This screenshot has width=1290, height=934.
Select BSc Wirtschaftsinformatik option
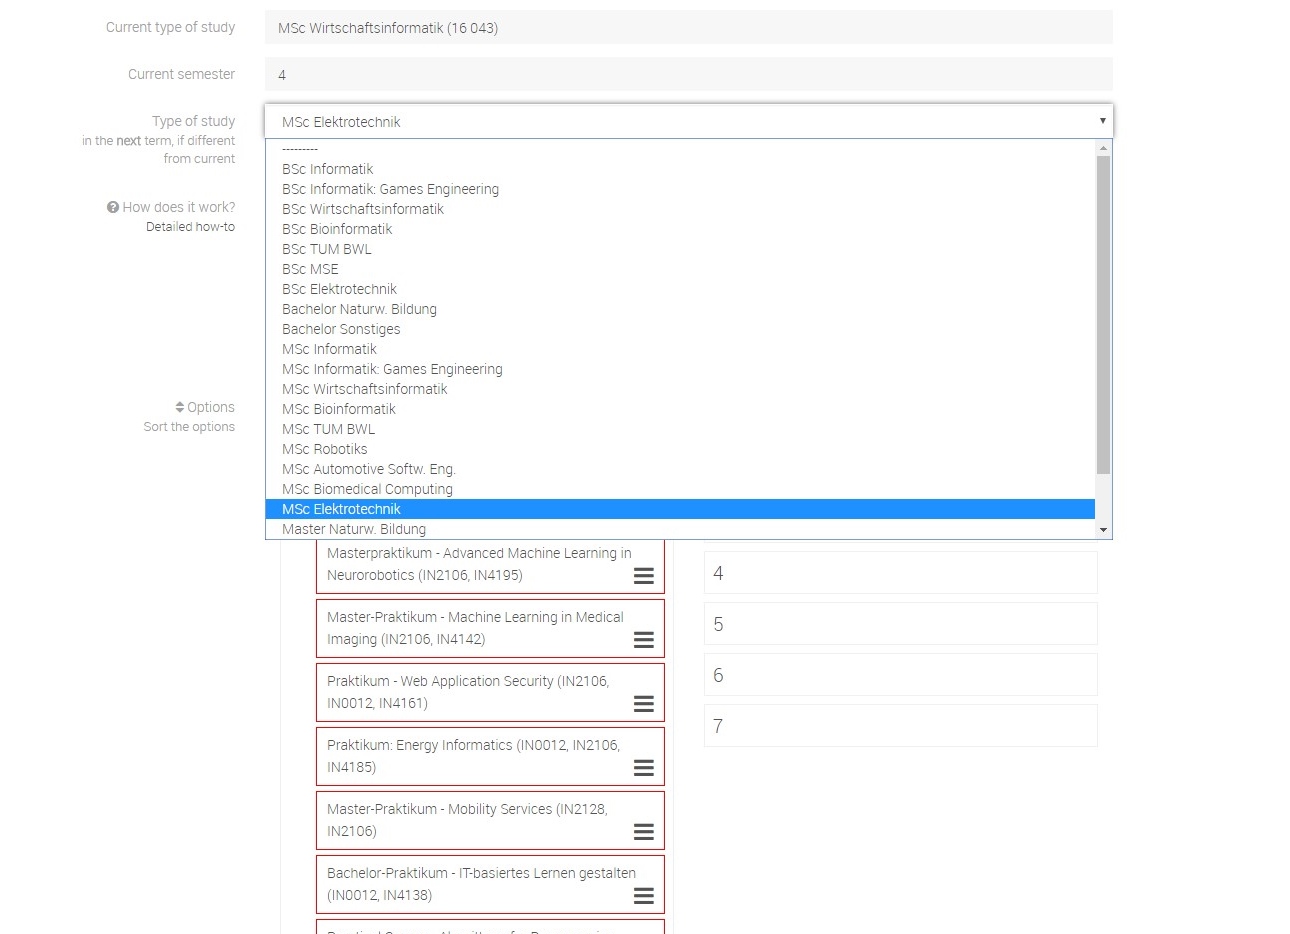(680, 209)
